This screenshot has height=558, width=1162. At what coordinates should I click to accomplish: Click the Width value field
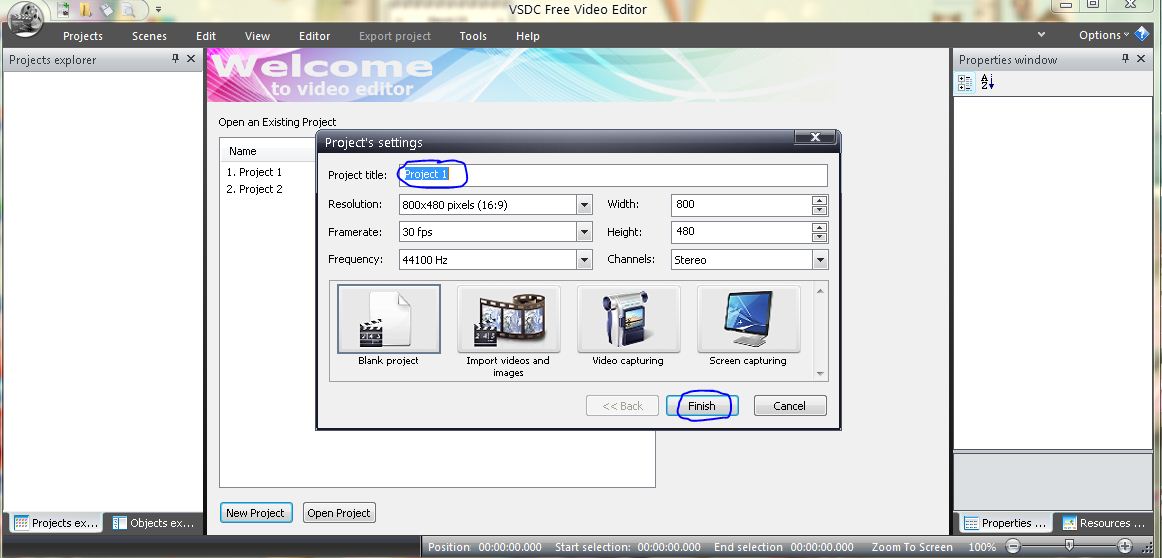tap(741, 205)
